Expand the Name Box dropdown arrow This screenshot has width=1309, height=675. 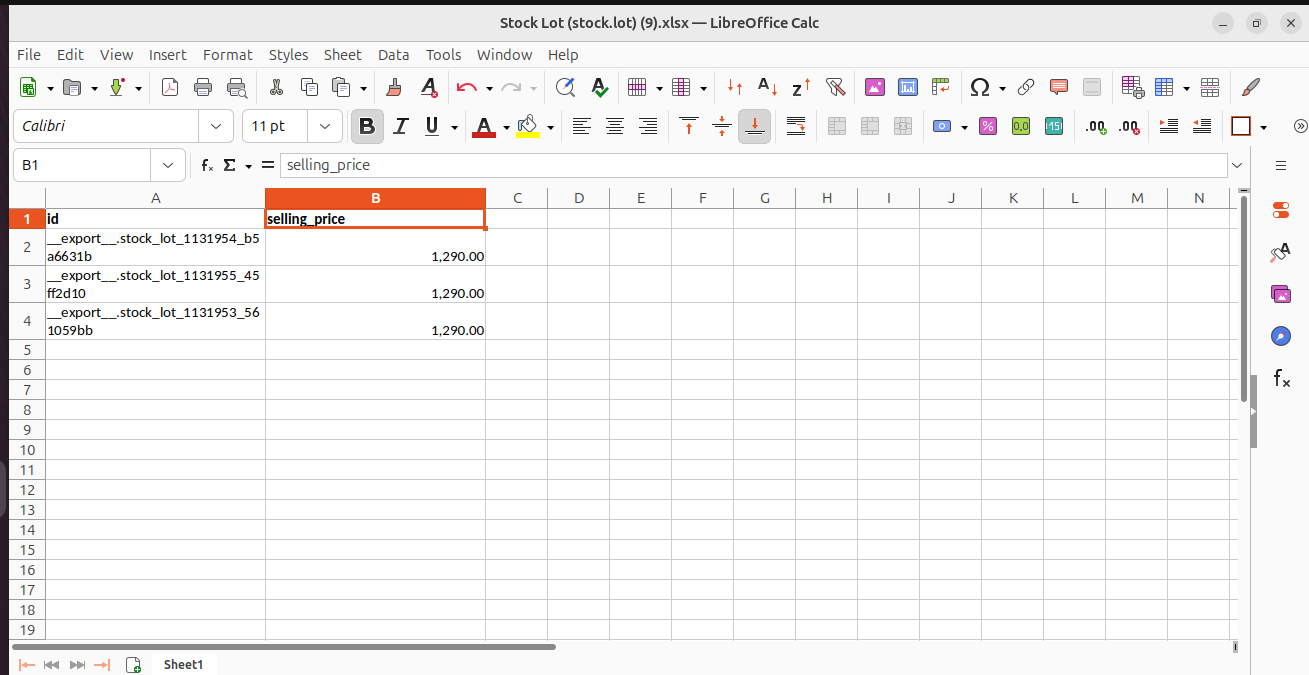(x=167, y=165)
